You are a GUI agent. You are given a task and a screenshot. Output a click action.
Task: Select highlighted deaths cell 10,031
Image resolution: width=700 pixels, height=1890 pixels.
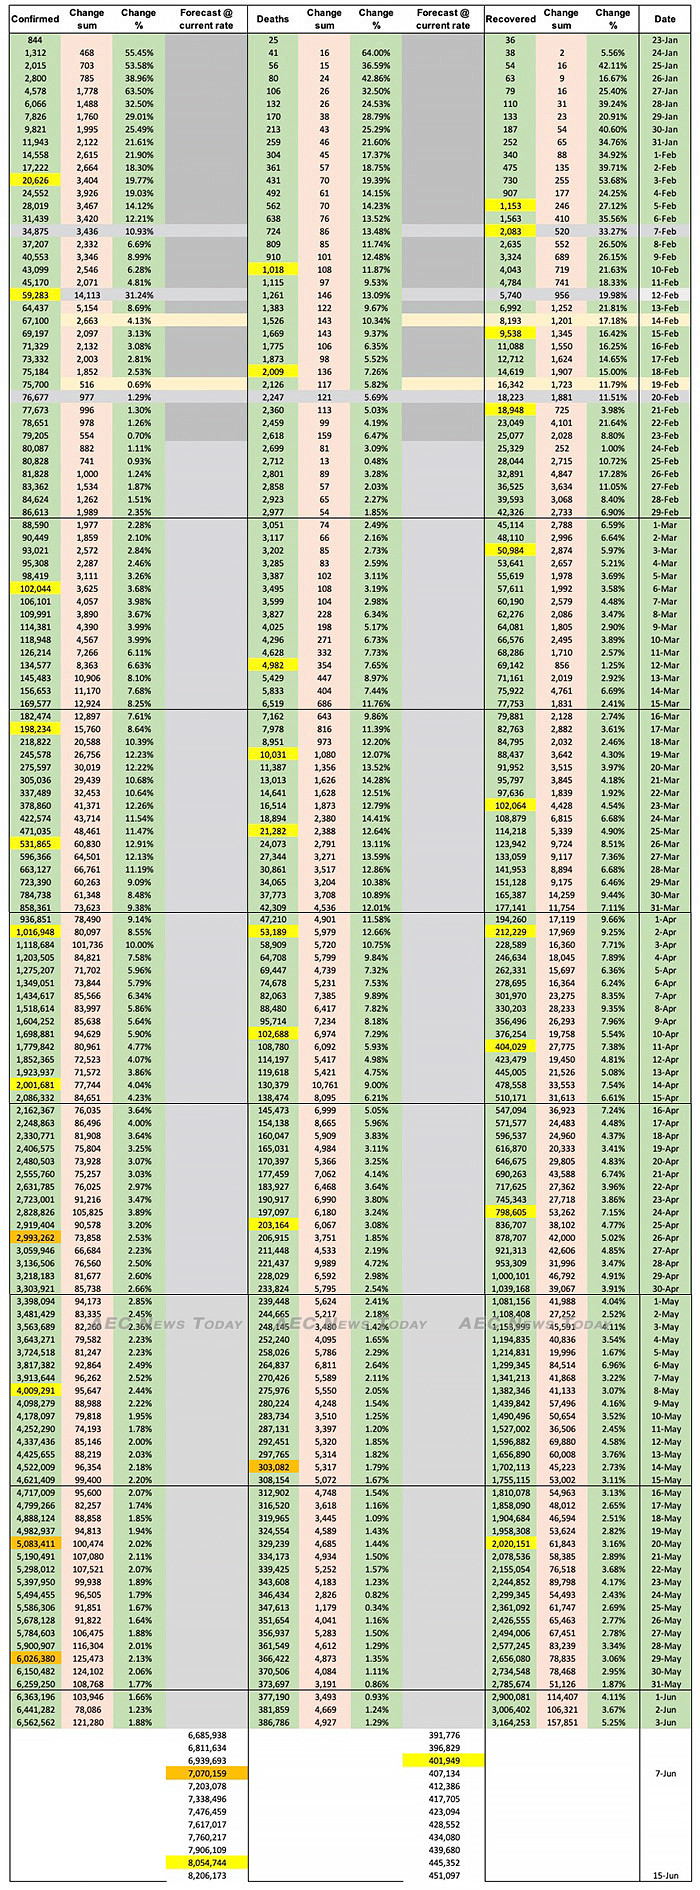(273, 755)
